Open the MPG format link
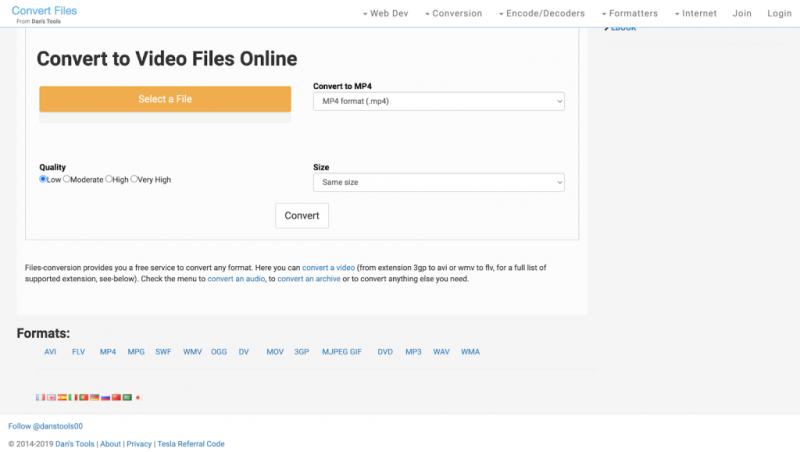800x452 pixels. coord(136,351)
